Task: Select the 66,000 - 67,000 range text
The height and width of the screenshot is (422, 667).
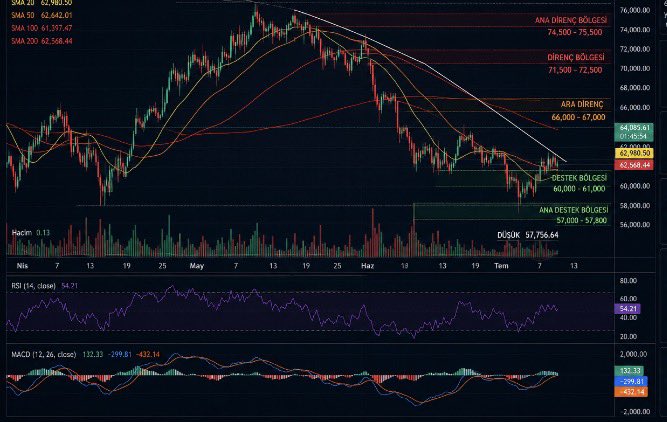Action: coord(578,117)
